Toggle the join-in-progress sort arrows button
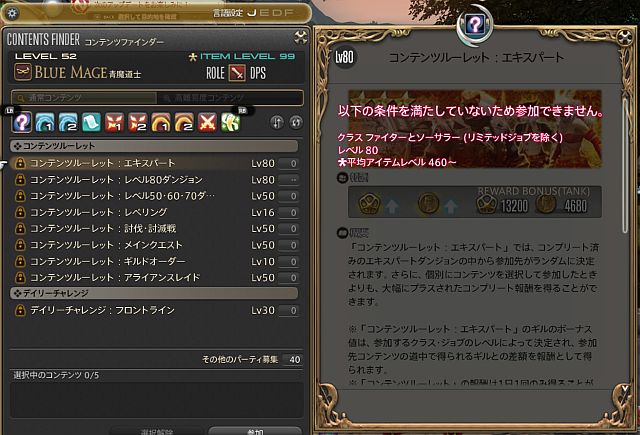This screenshot has width=640, height=435. pos(277,122)
